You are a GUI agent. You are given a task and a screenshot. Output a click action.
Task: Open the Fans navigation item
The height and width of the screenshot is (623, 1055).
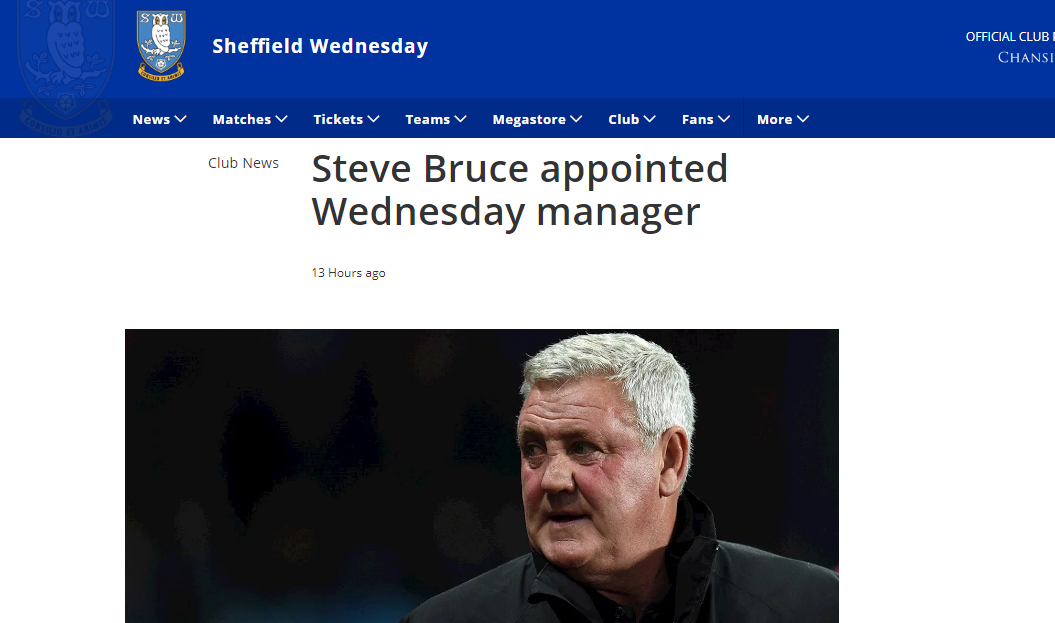pos(697,119)
